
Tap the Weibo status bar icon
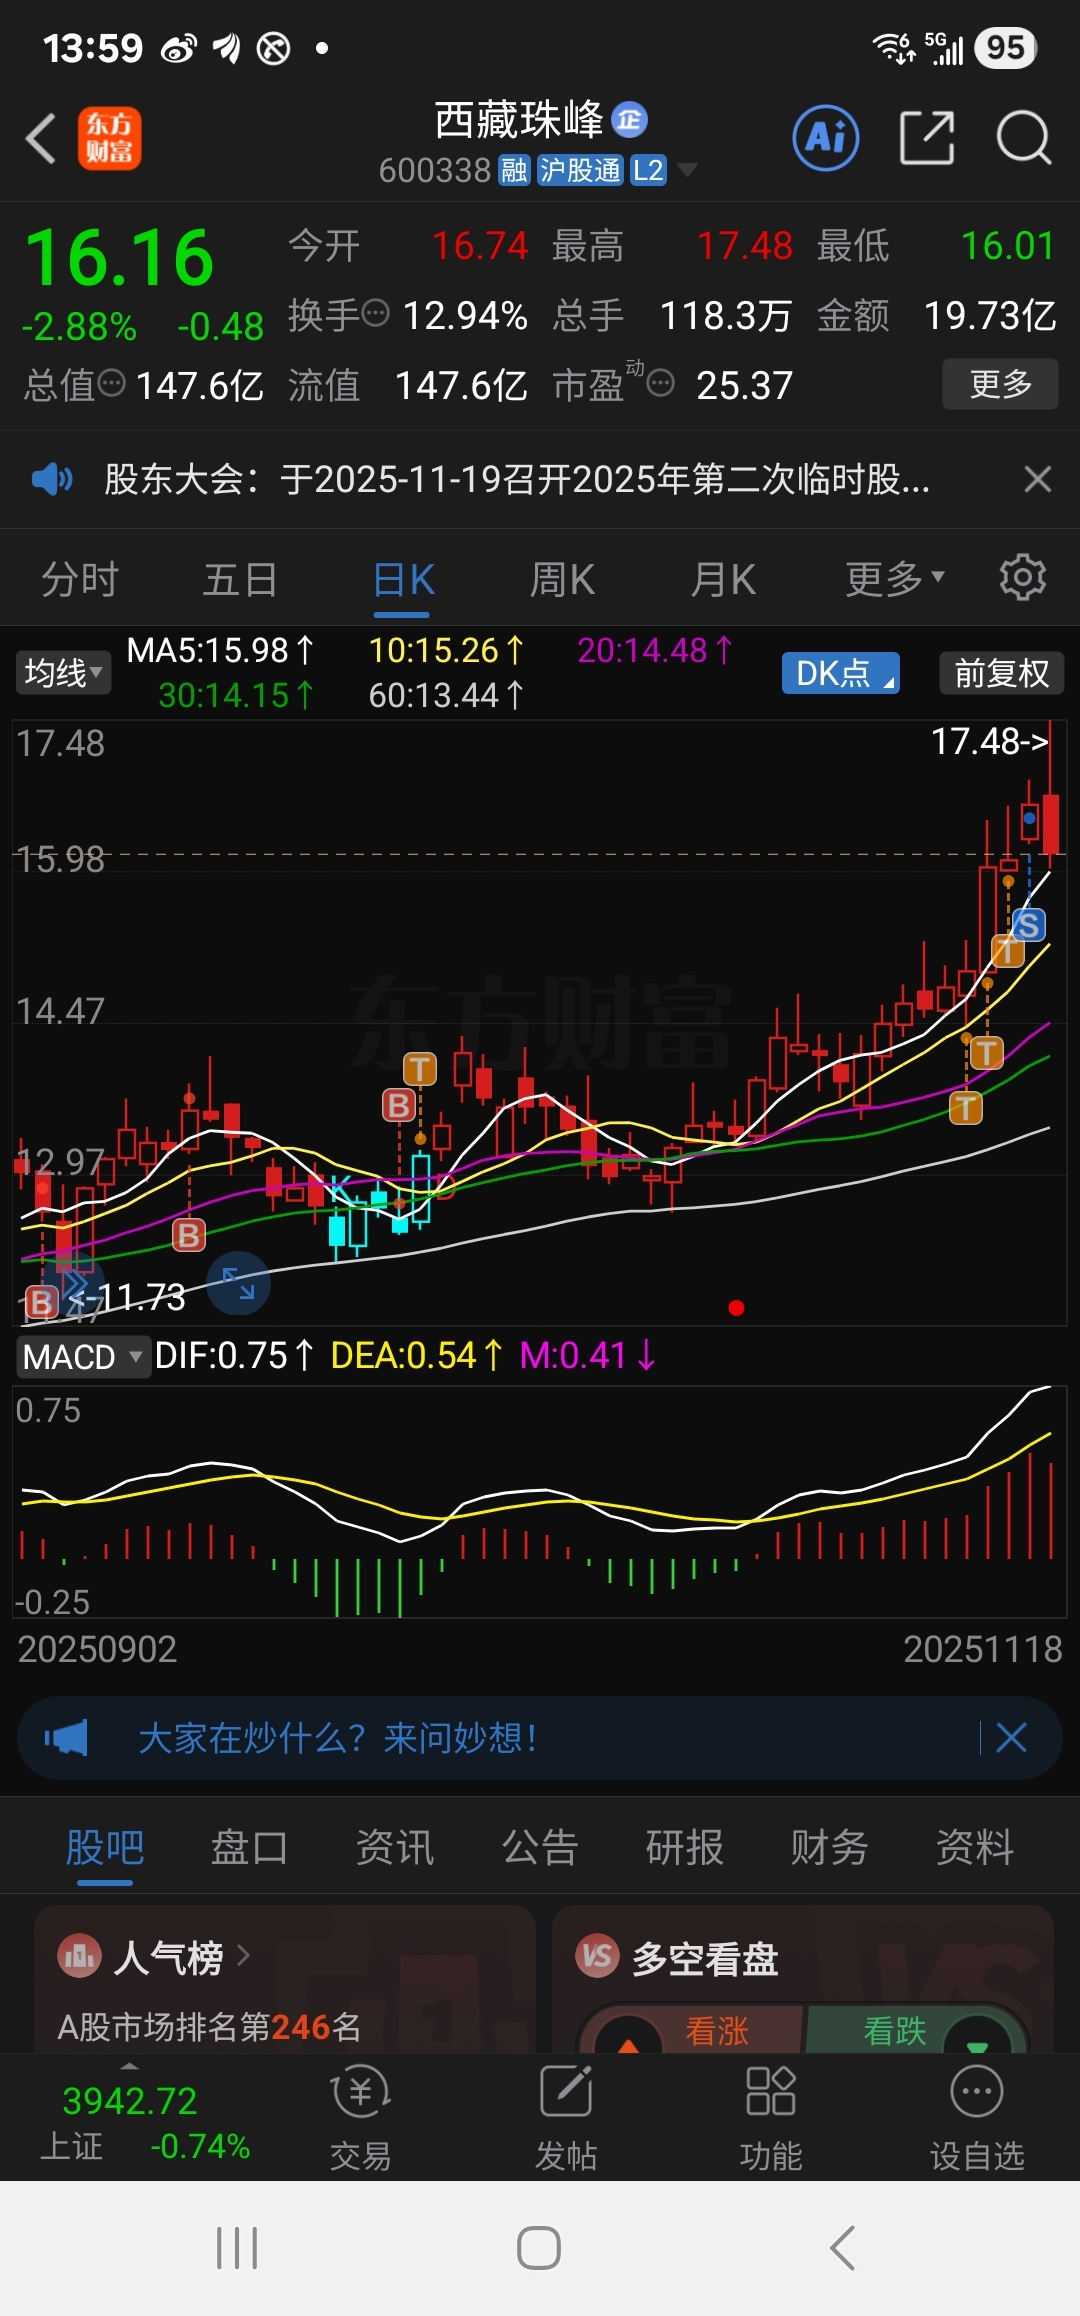[178, 48]
